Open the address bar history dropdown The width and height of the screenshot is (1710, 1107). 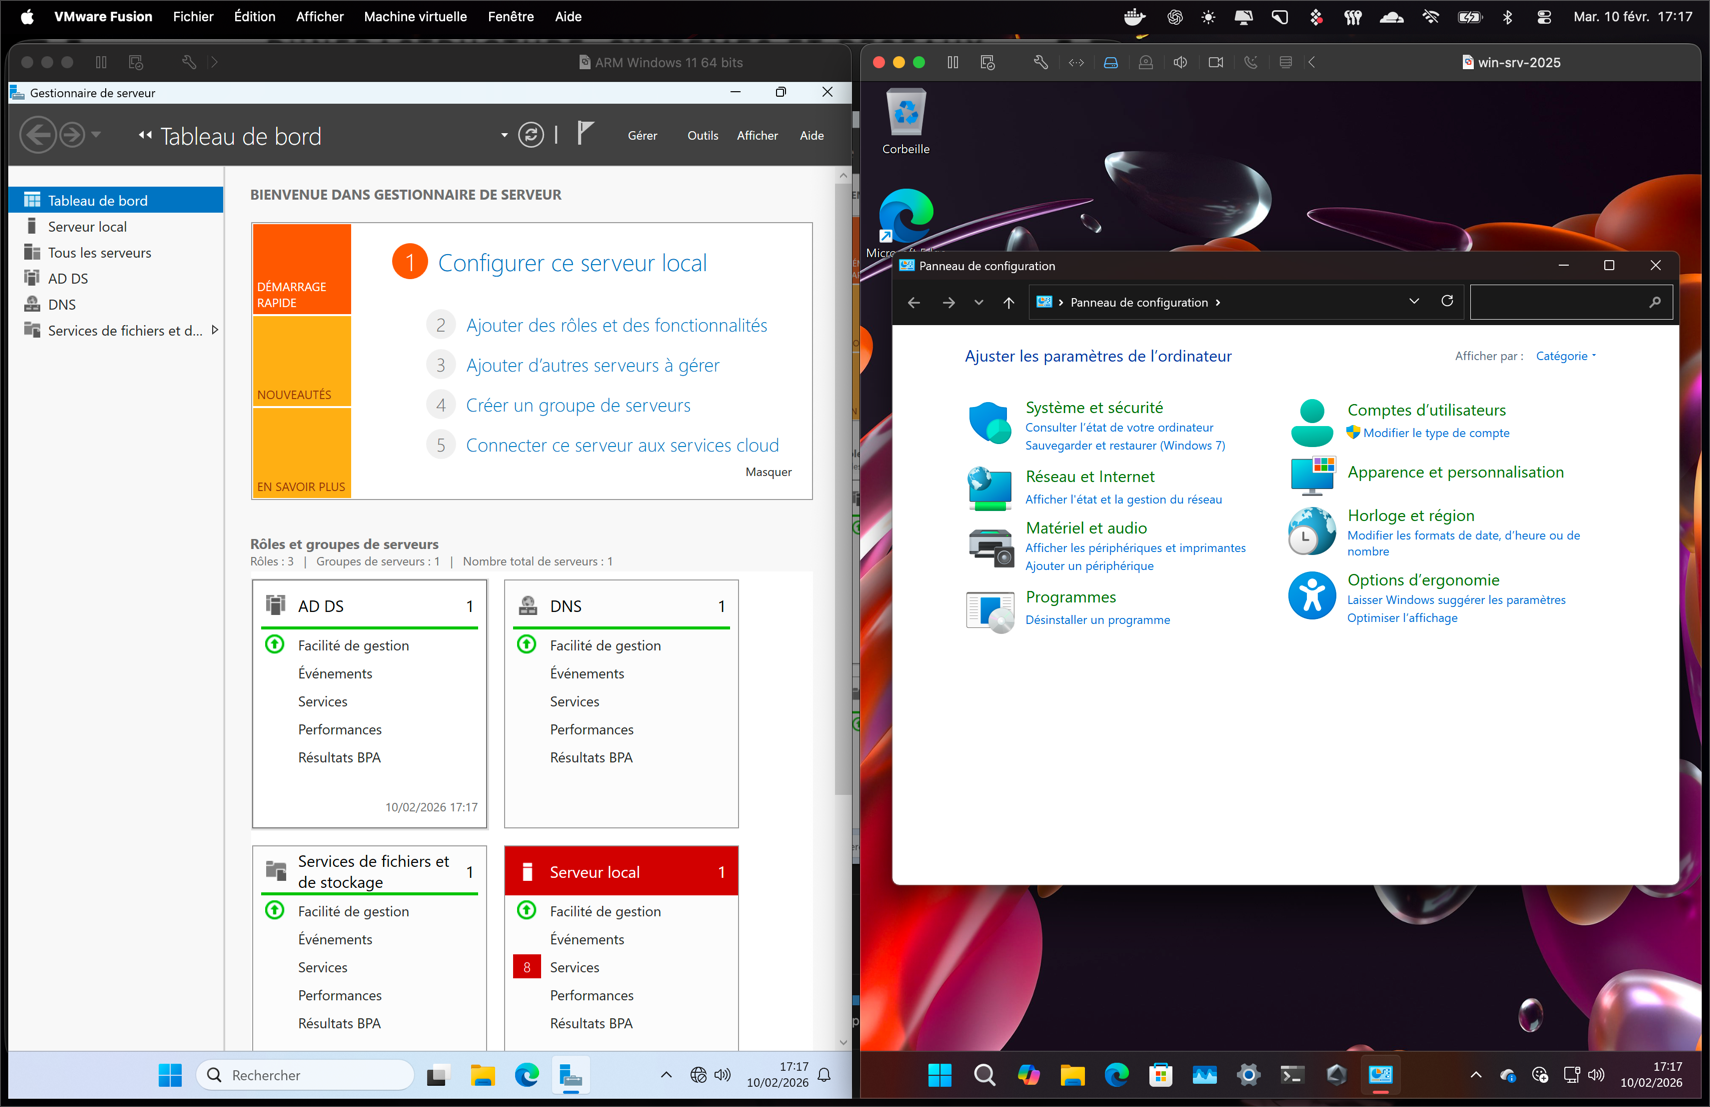point(1414,302)
